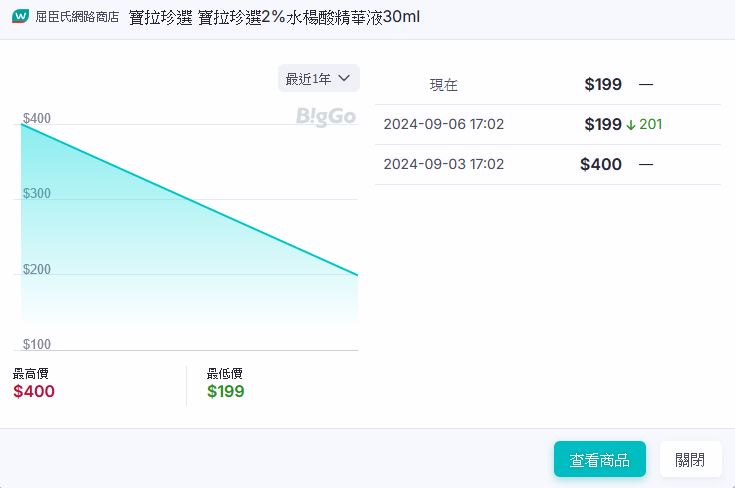Click the 最高價 $400 value
This screenshot has width=735, height=488.
(x=34, y=391)
